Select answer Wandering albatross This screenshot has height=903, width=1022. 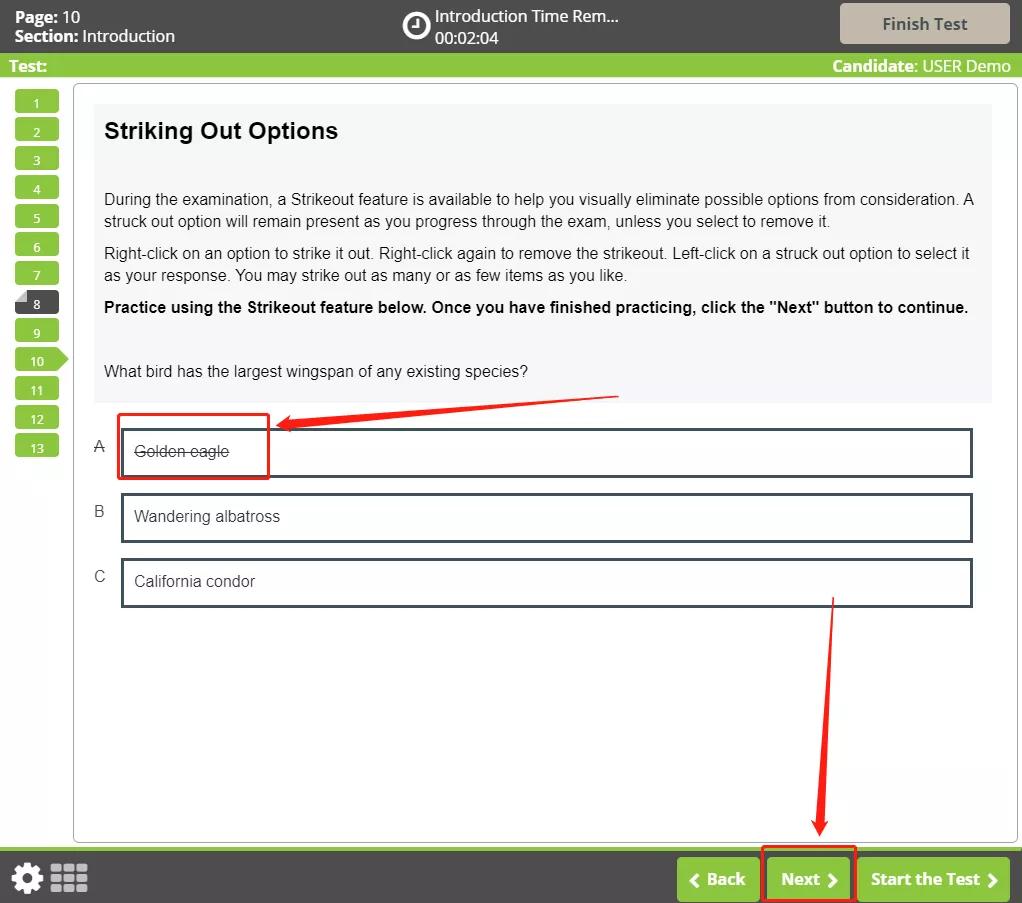(x=546, y=518)
